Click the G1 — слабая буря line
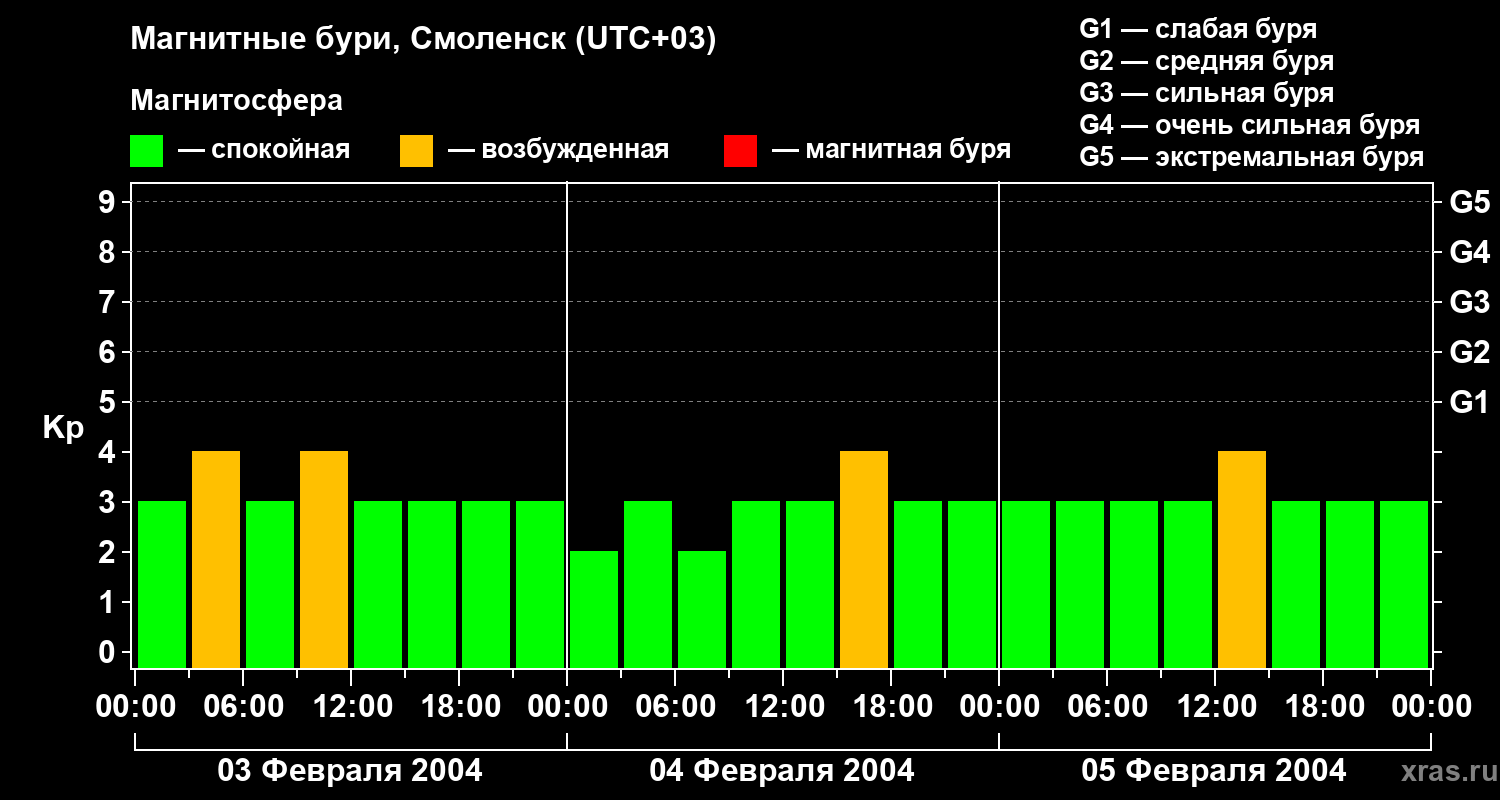The height and width of the screenshot is (800, 1500). 1198,29
